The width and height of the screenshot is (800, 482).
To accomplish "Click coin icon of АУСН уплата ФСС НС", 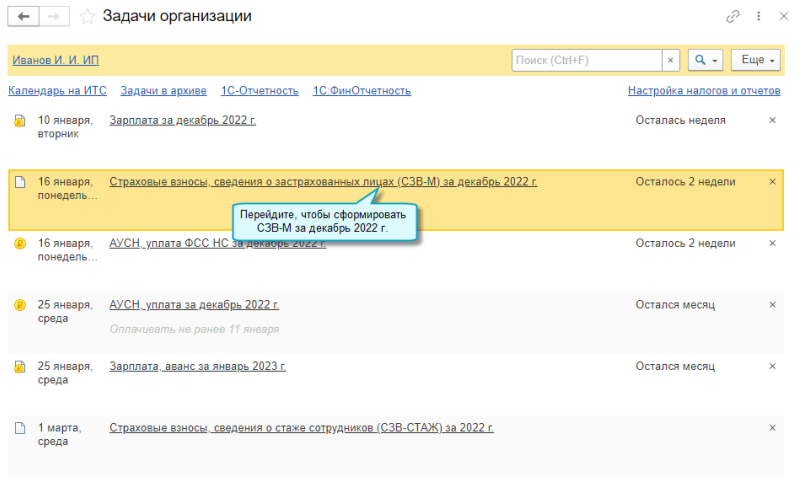I will 19,244.
